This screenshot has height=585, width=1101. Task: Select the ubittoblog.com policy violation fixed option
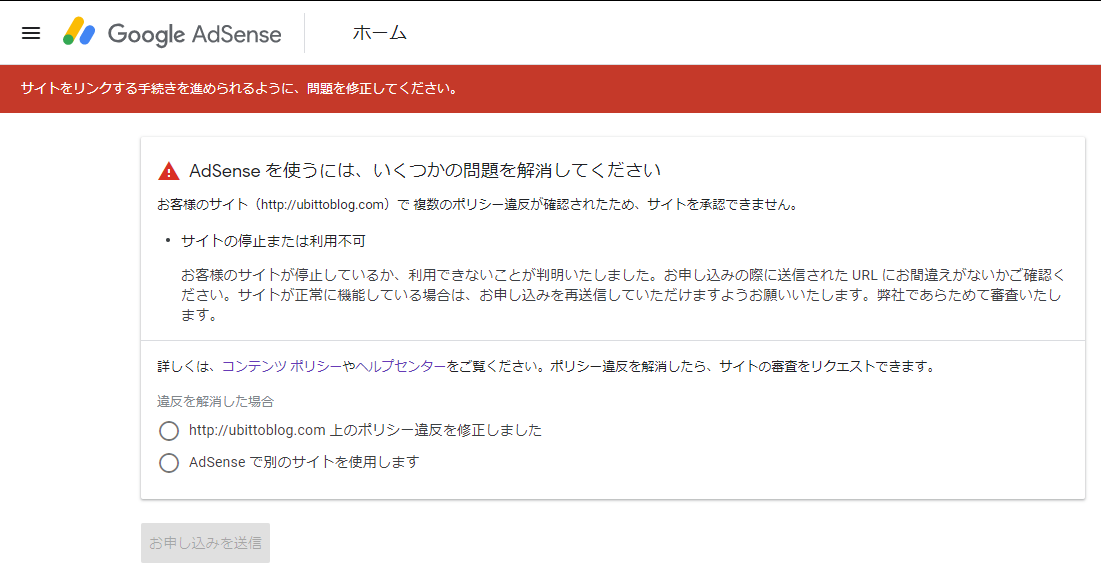pos(169,430)
